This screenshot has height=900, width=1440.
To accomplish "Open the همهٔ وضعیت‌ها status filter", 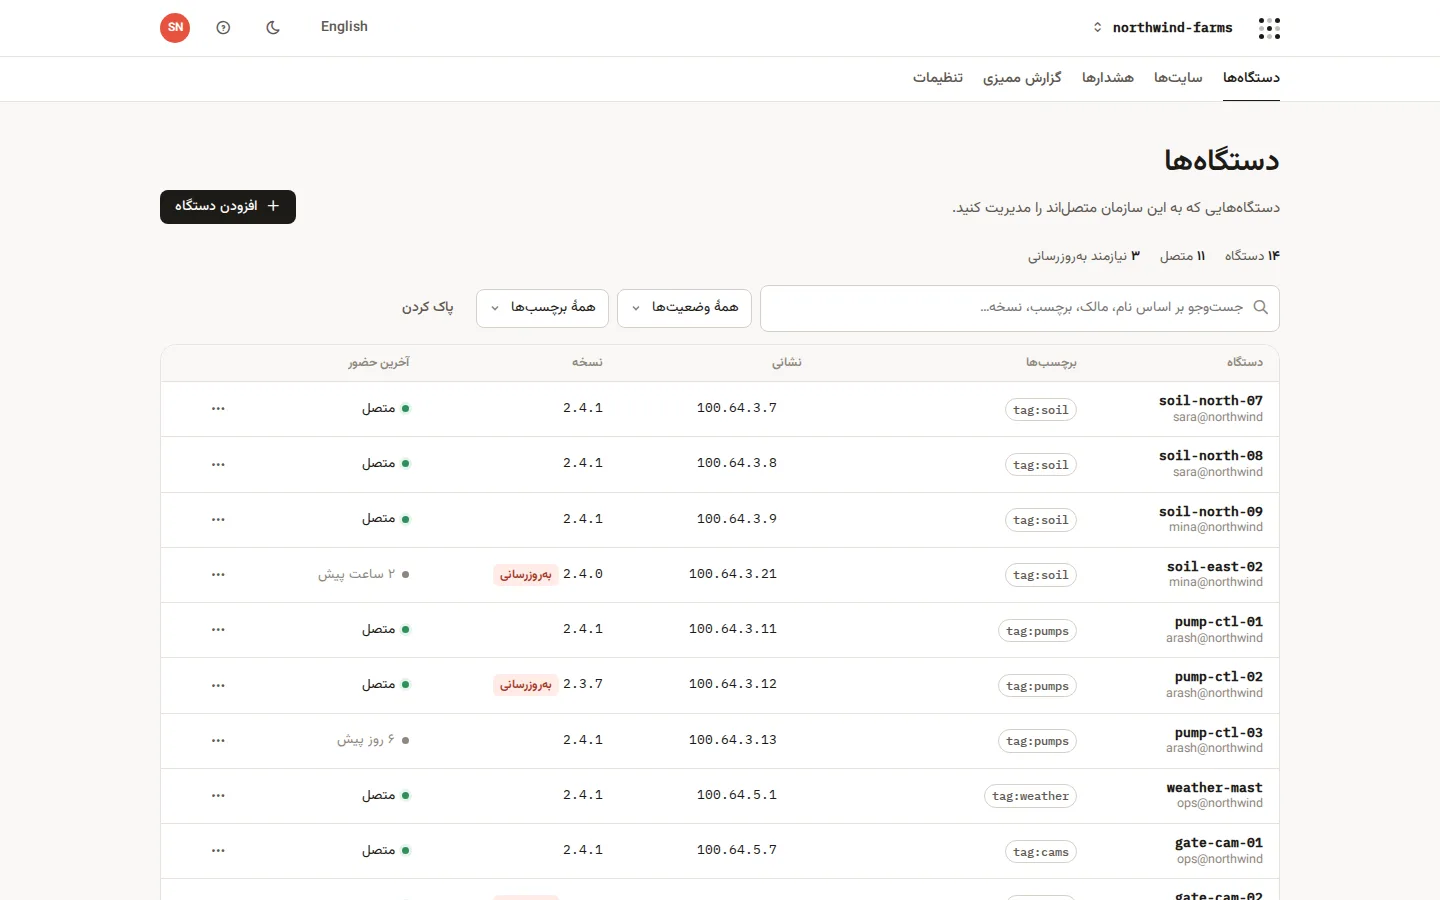I will point(685,308).
